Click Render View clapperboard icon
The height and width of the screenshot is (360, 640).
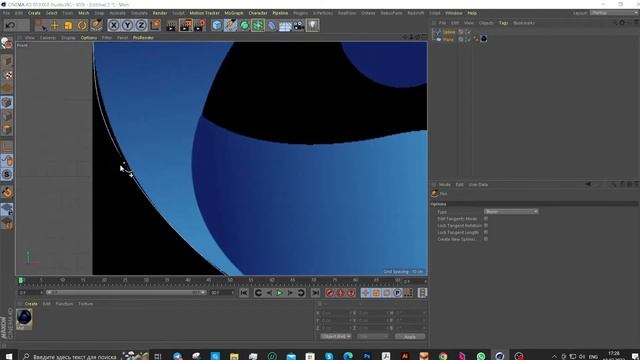pos(172,26)
